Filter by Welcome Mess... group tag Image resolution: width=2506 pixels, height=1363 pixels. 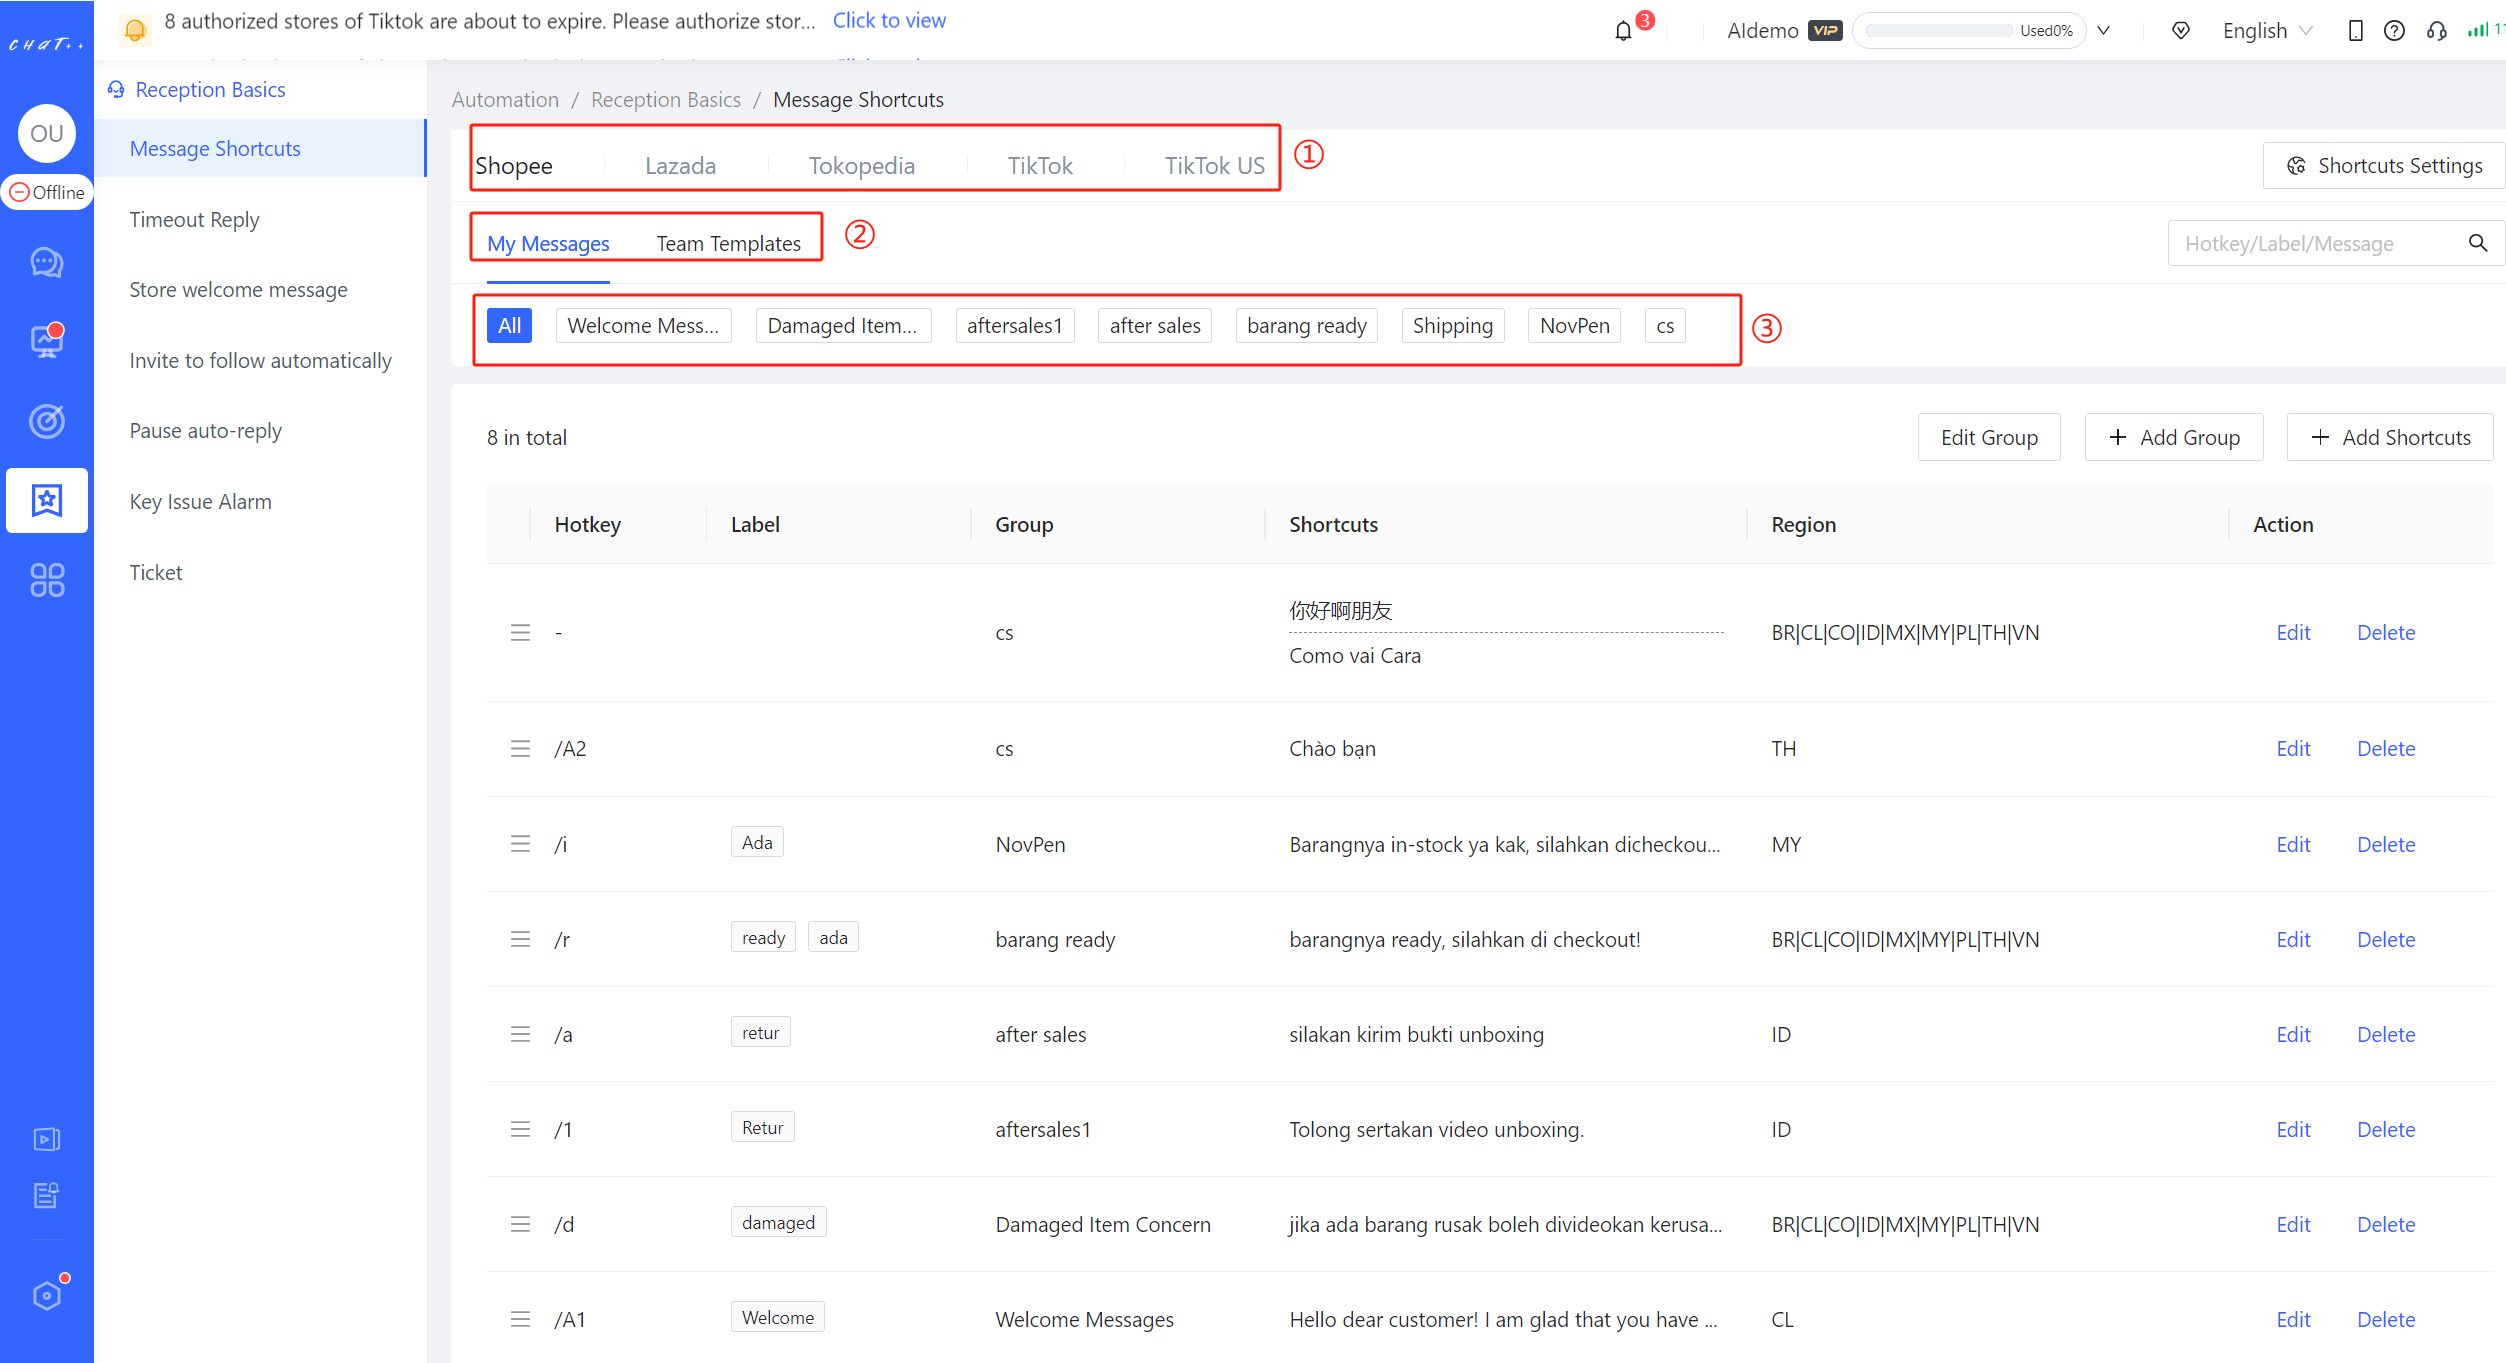643,325
